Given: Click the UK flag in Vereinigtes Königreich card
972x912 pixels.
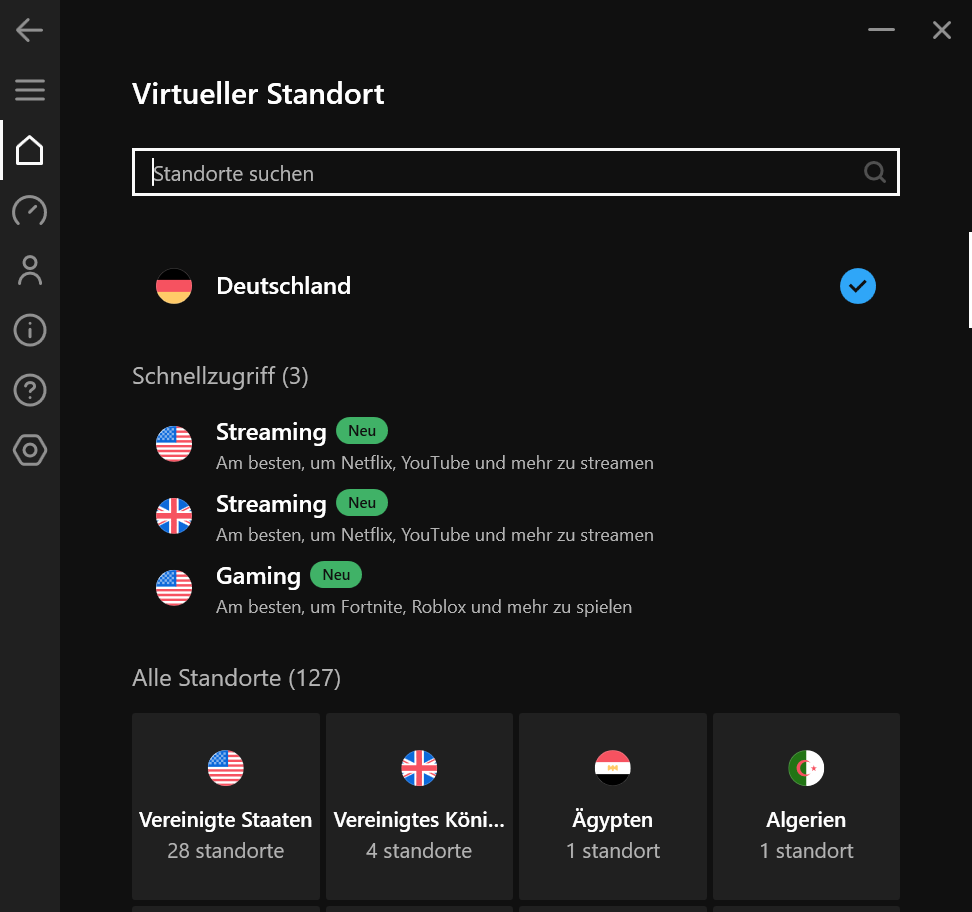Looking at the screenshot, I should tap(419, 768).
